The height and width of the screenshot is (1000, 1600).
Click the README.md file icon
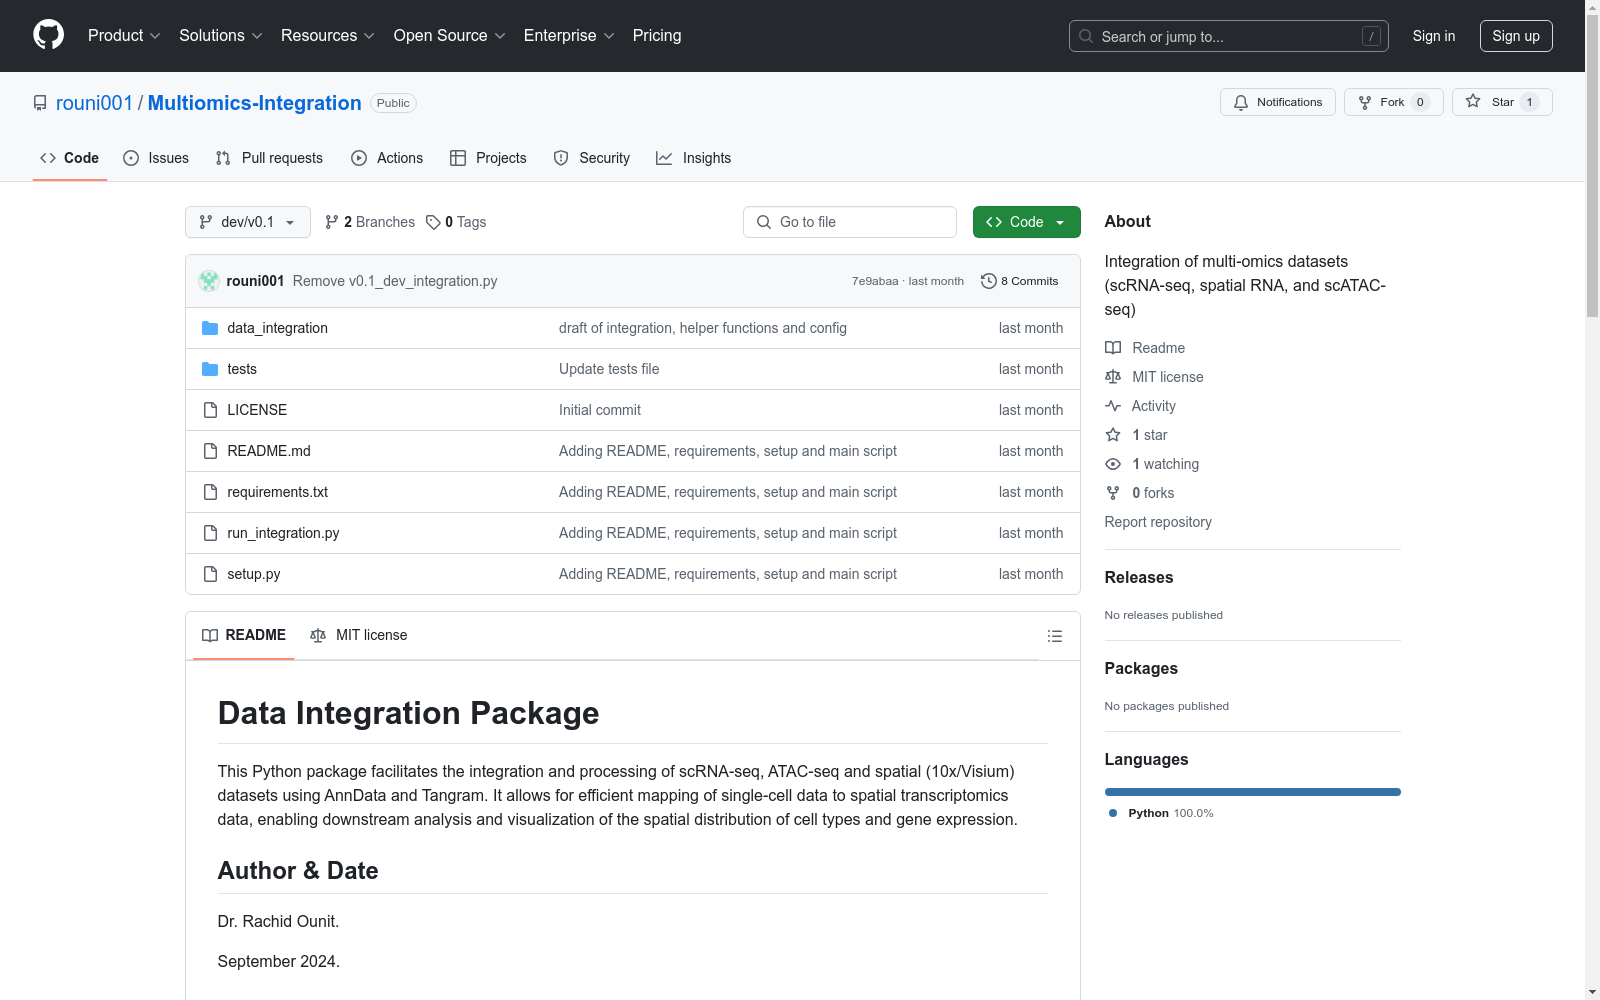(x=210, y=451)
